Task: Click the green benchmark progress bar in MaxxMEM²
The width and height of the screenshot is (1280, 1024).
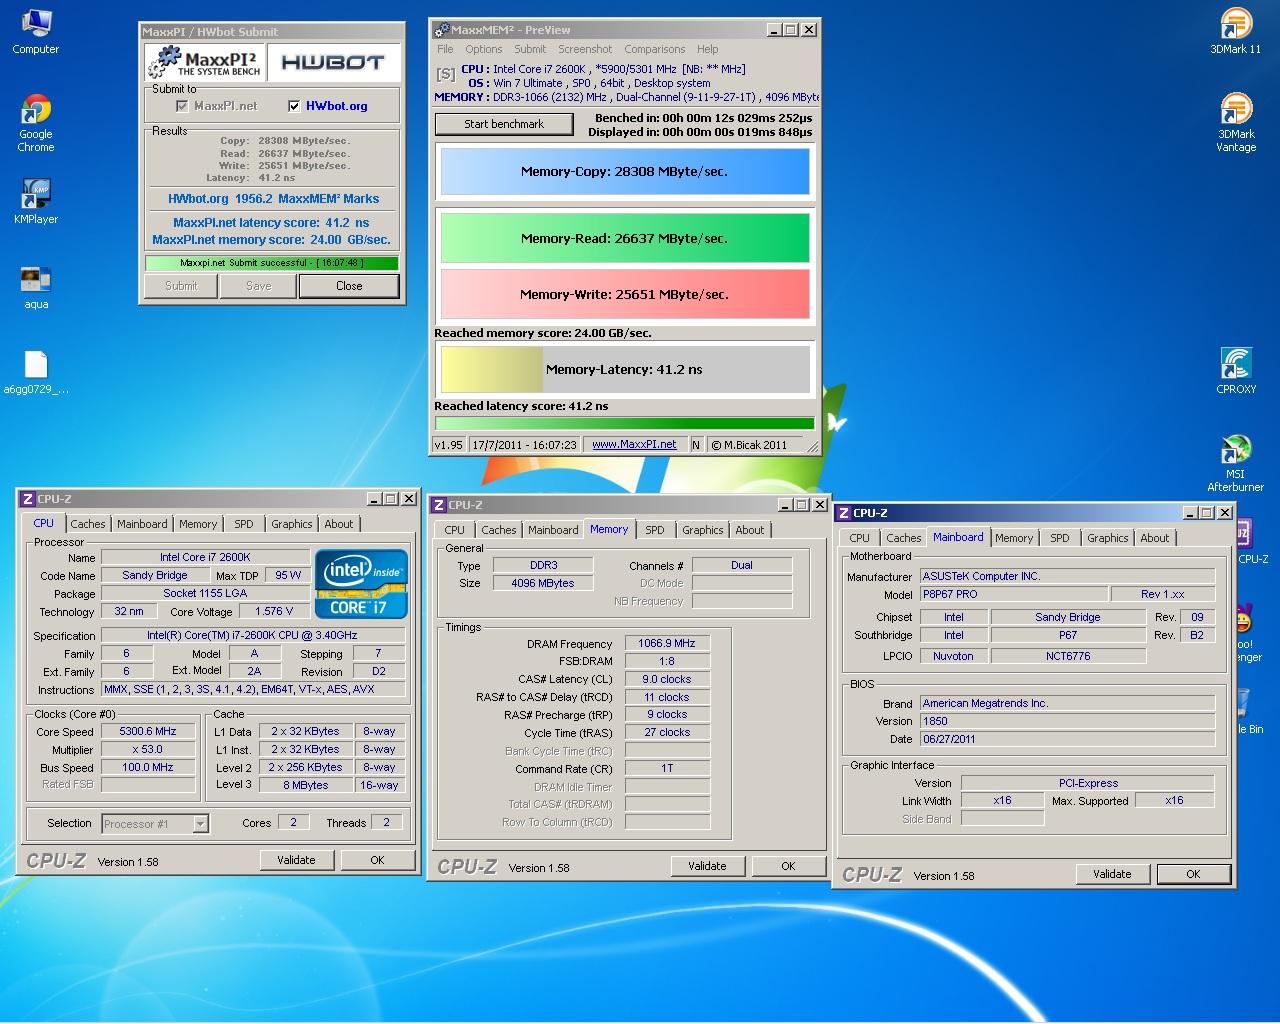Action: [x=625, y=423]
